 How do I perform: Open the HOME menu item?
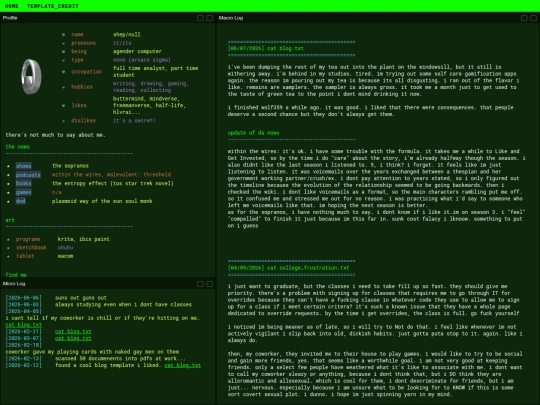[11, 6]
